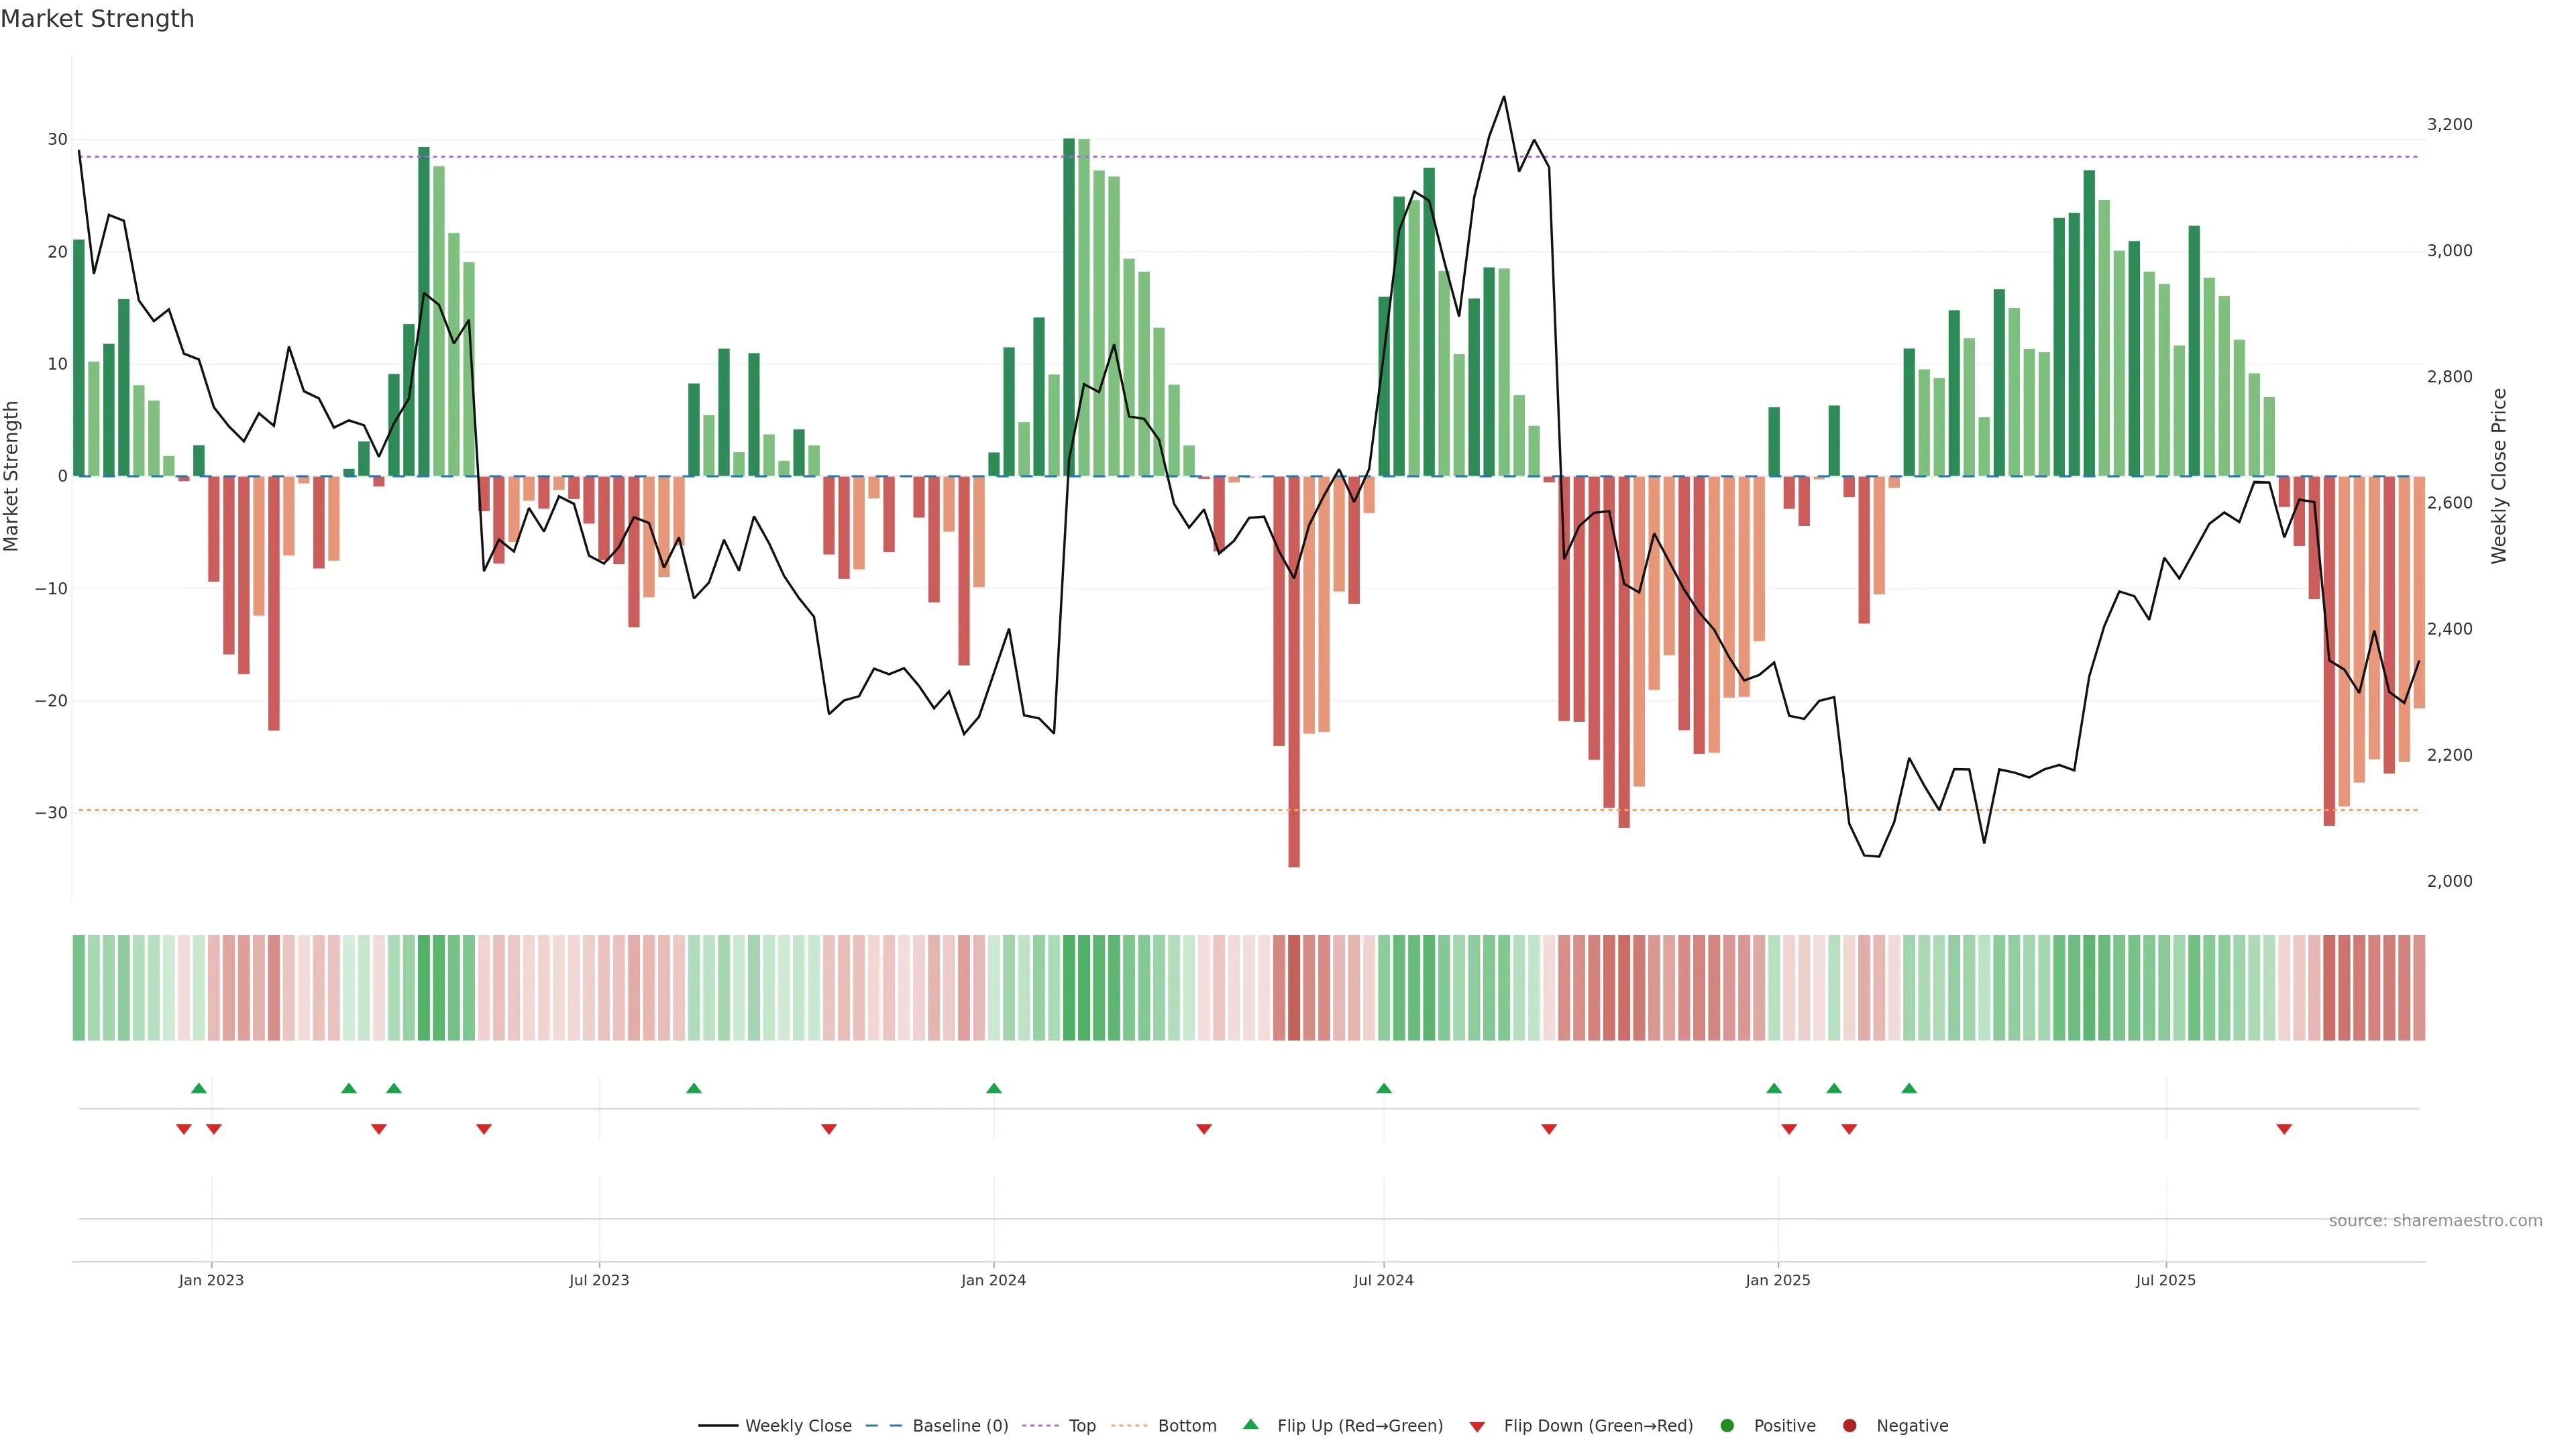The width and height of the screenshot is (2576, 1449).
Task: Click Flip Up green triangle legend icon
Action: click(x=1250, y=1425)
